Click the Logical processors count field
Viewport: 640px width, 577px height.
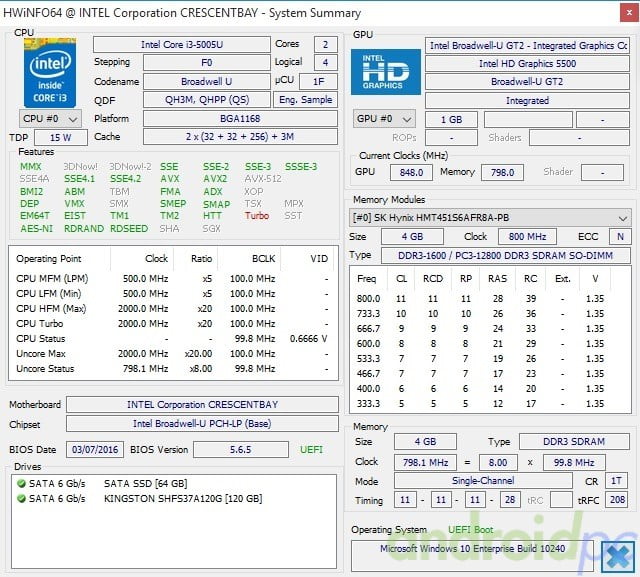[326, 62]
